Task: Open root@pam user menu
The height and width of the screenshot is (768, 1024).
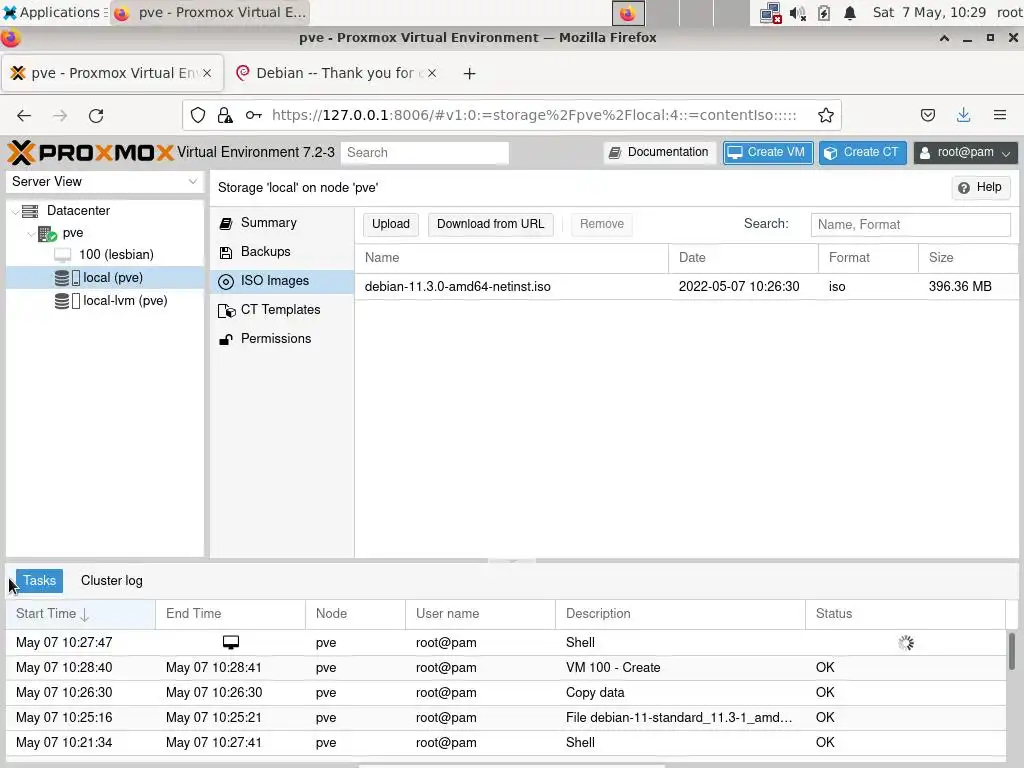Action: (x=965, y=152)
